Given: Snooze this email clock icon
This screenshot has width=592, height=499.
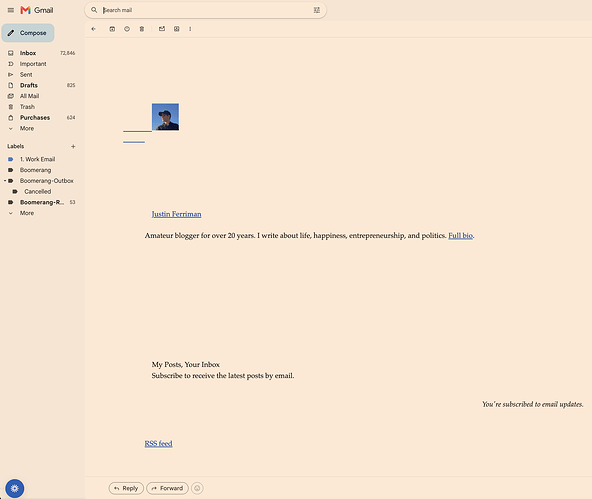Looking at the screenshot, I should (127, 29).
